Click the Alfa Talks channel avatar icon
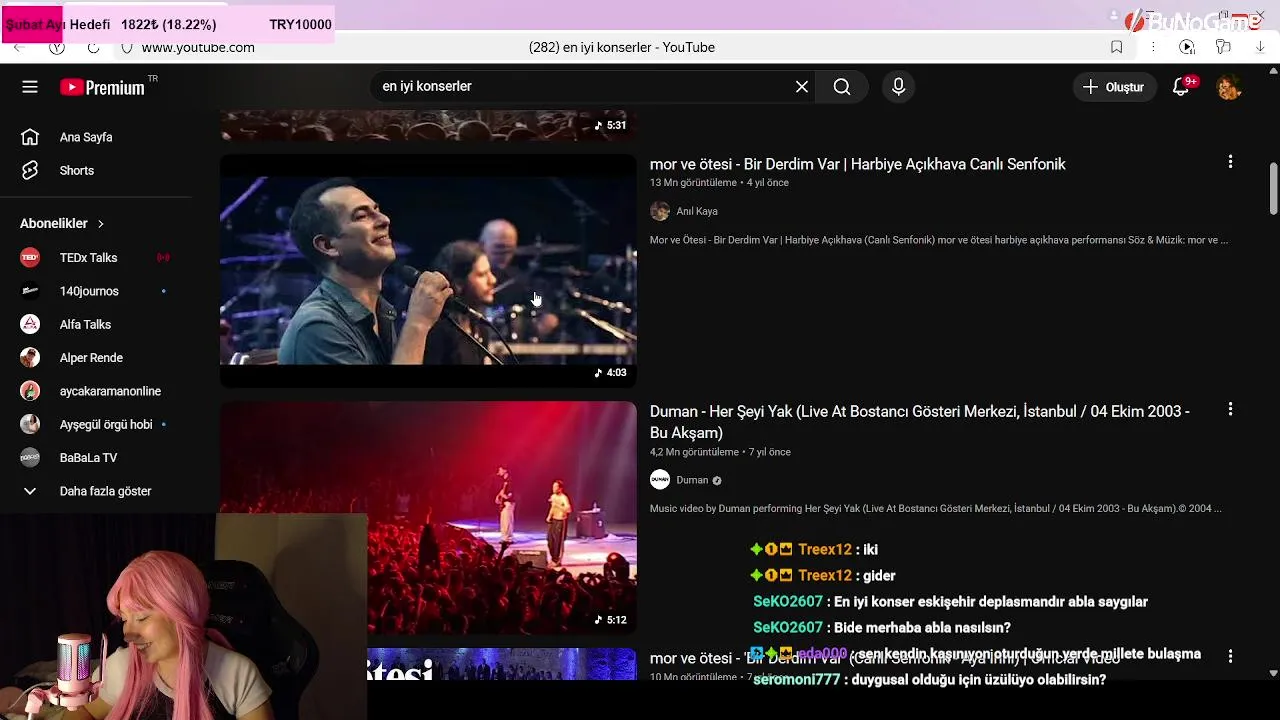1280x720 pixels. (x=30, y=325)
